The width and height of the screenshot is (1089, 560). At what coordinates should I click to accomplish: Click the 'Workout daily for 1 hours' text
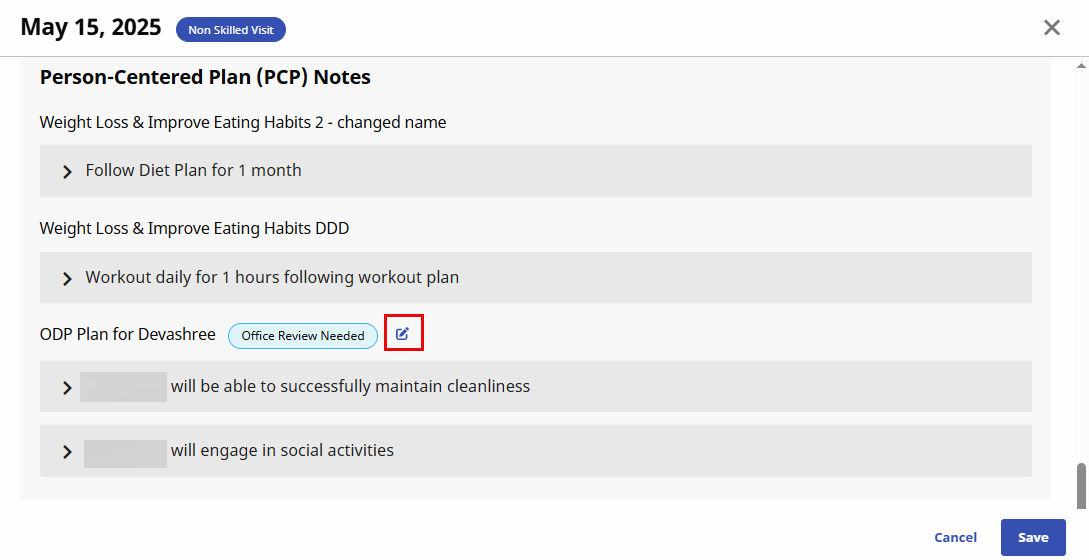coord(272,277)
